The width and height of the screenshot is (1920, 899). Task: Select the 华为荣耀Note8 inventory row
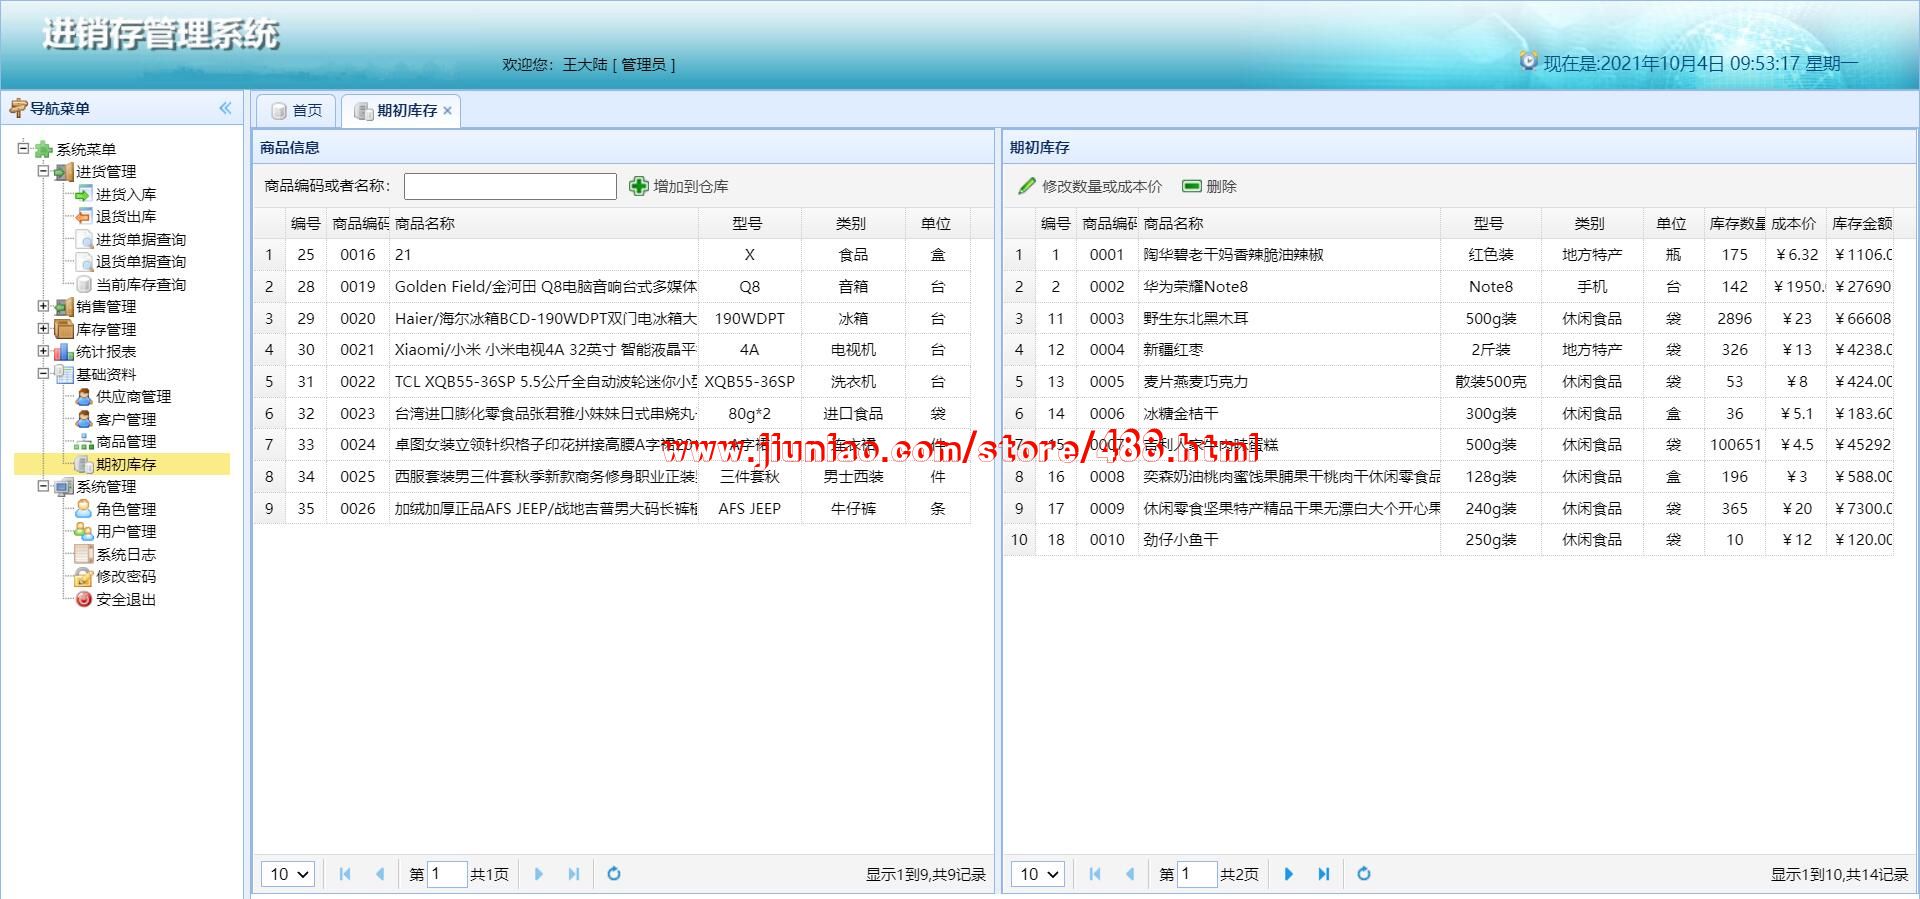1290,287
